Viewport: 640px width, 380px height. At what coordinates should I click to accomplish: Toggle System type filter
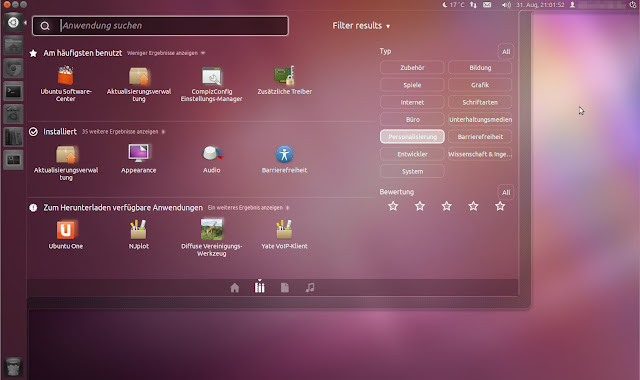pos(412,171)
